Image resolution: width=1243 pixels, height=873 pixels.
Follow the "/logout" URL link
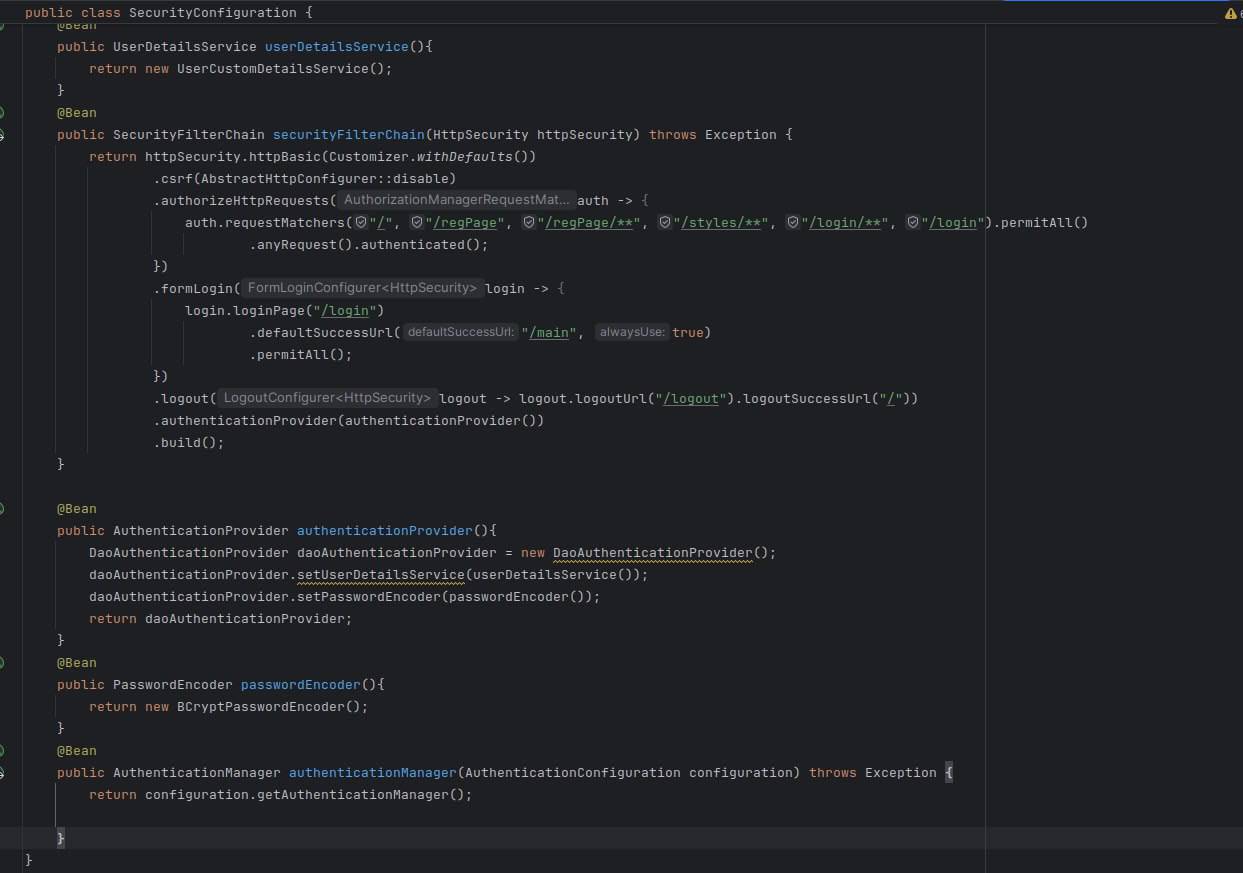coord(693,398)
